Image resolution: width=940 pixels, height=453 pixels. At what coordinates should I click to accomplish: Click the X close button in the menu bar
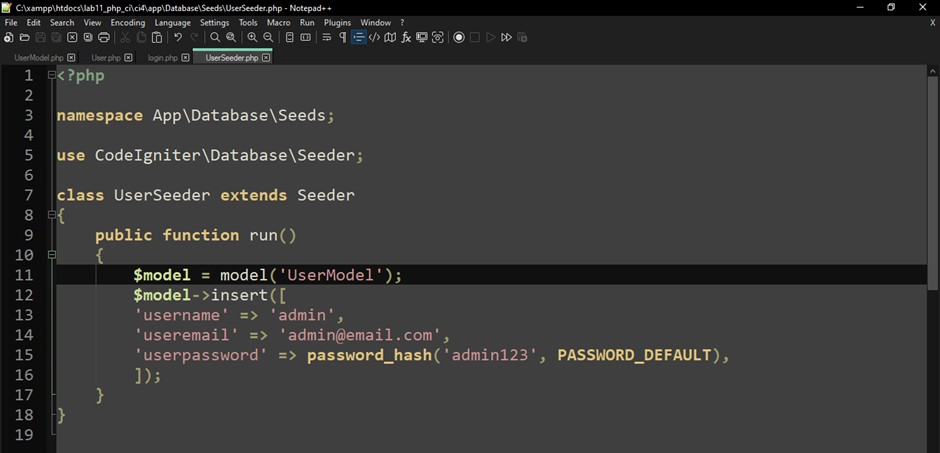tap(933, 23)
